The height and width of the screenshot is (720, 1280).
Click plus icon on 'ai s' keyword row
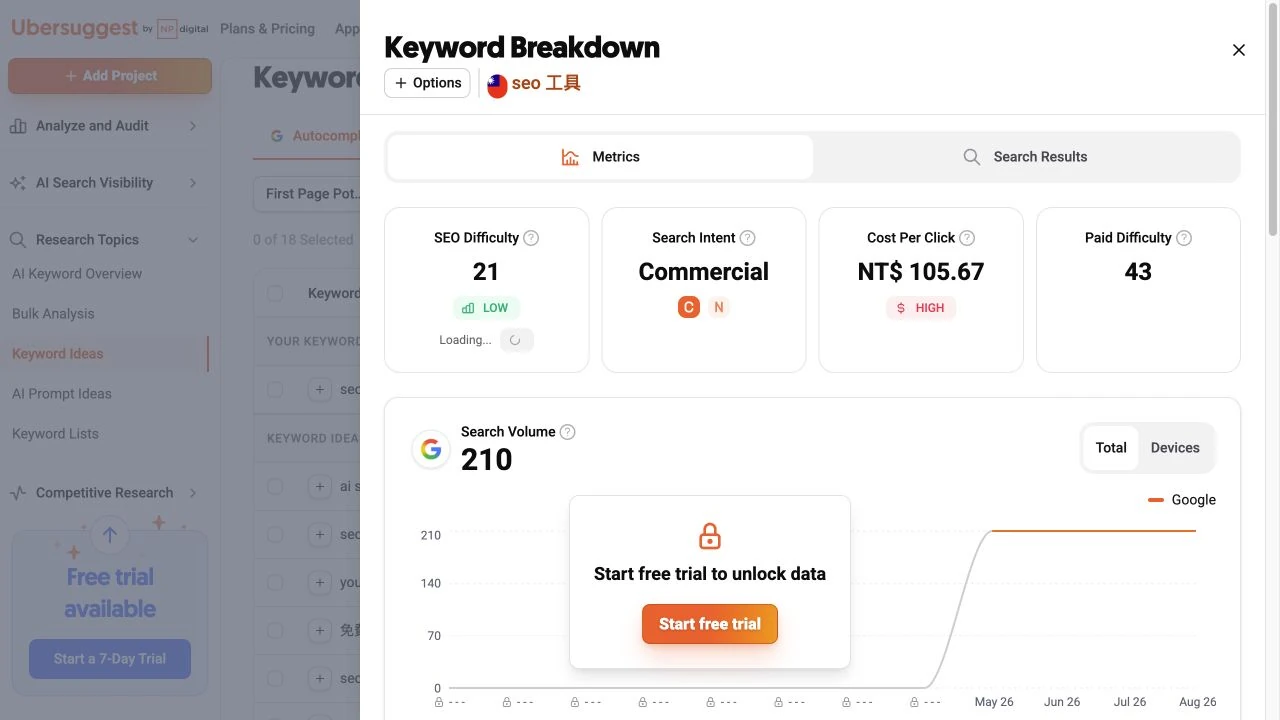coord(319,486)
